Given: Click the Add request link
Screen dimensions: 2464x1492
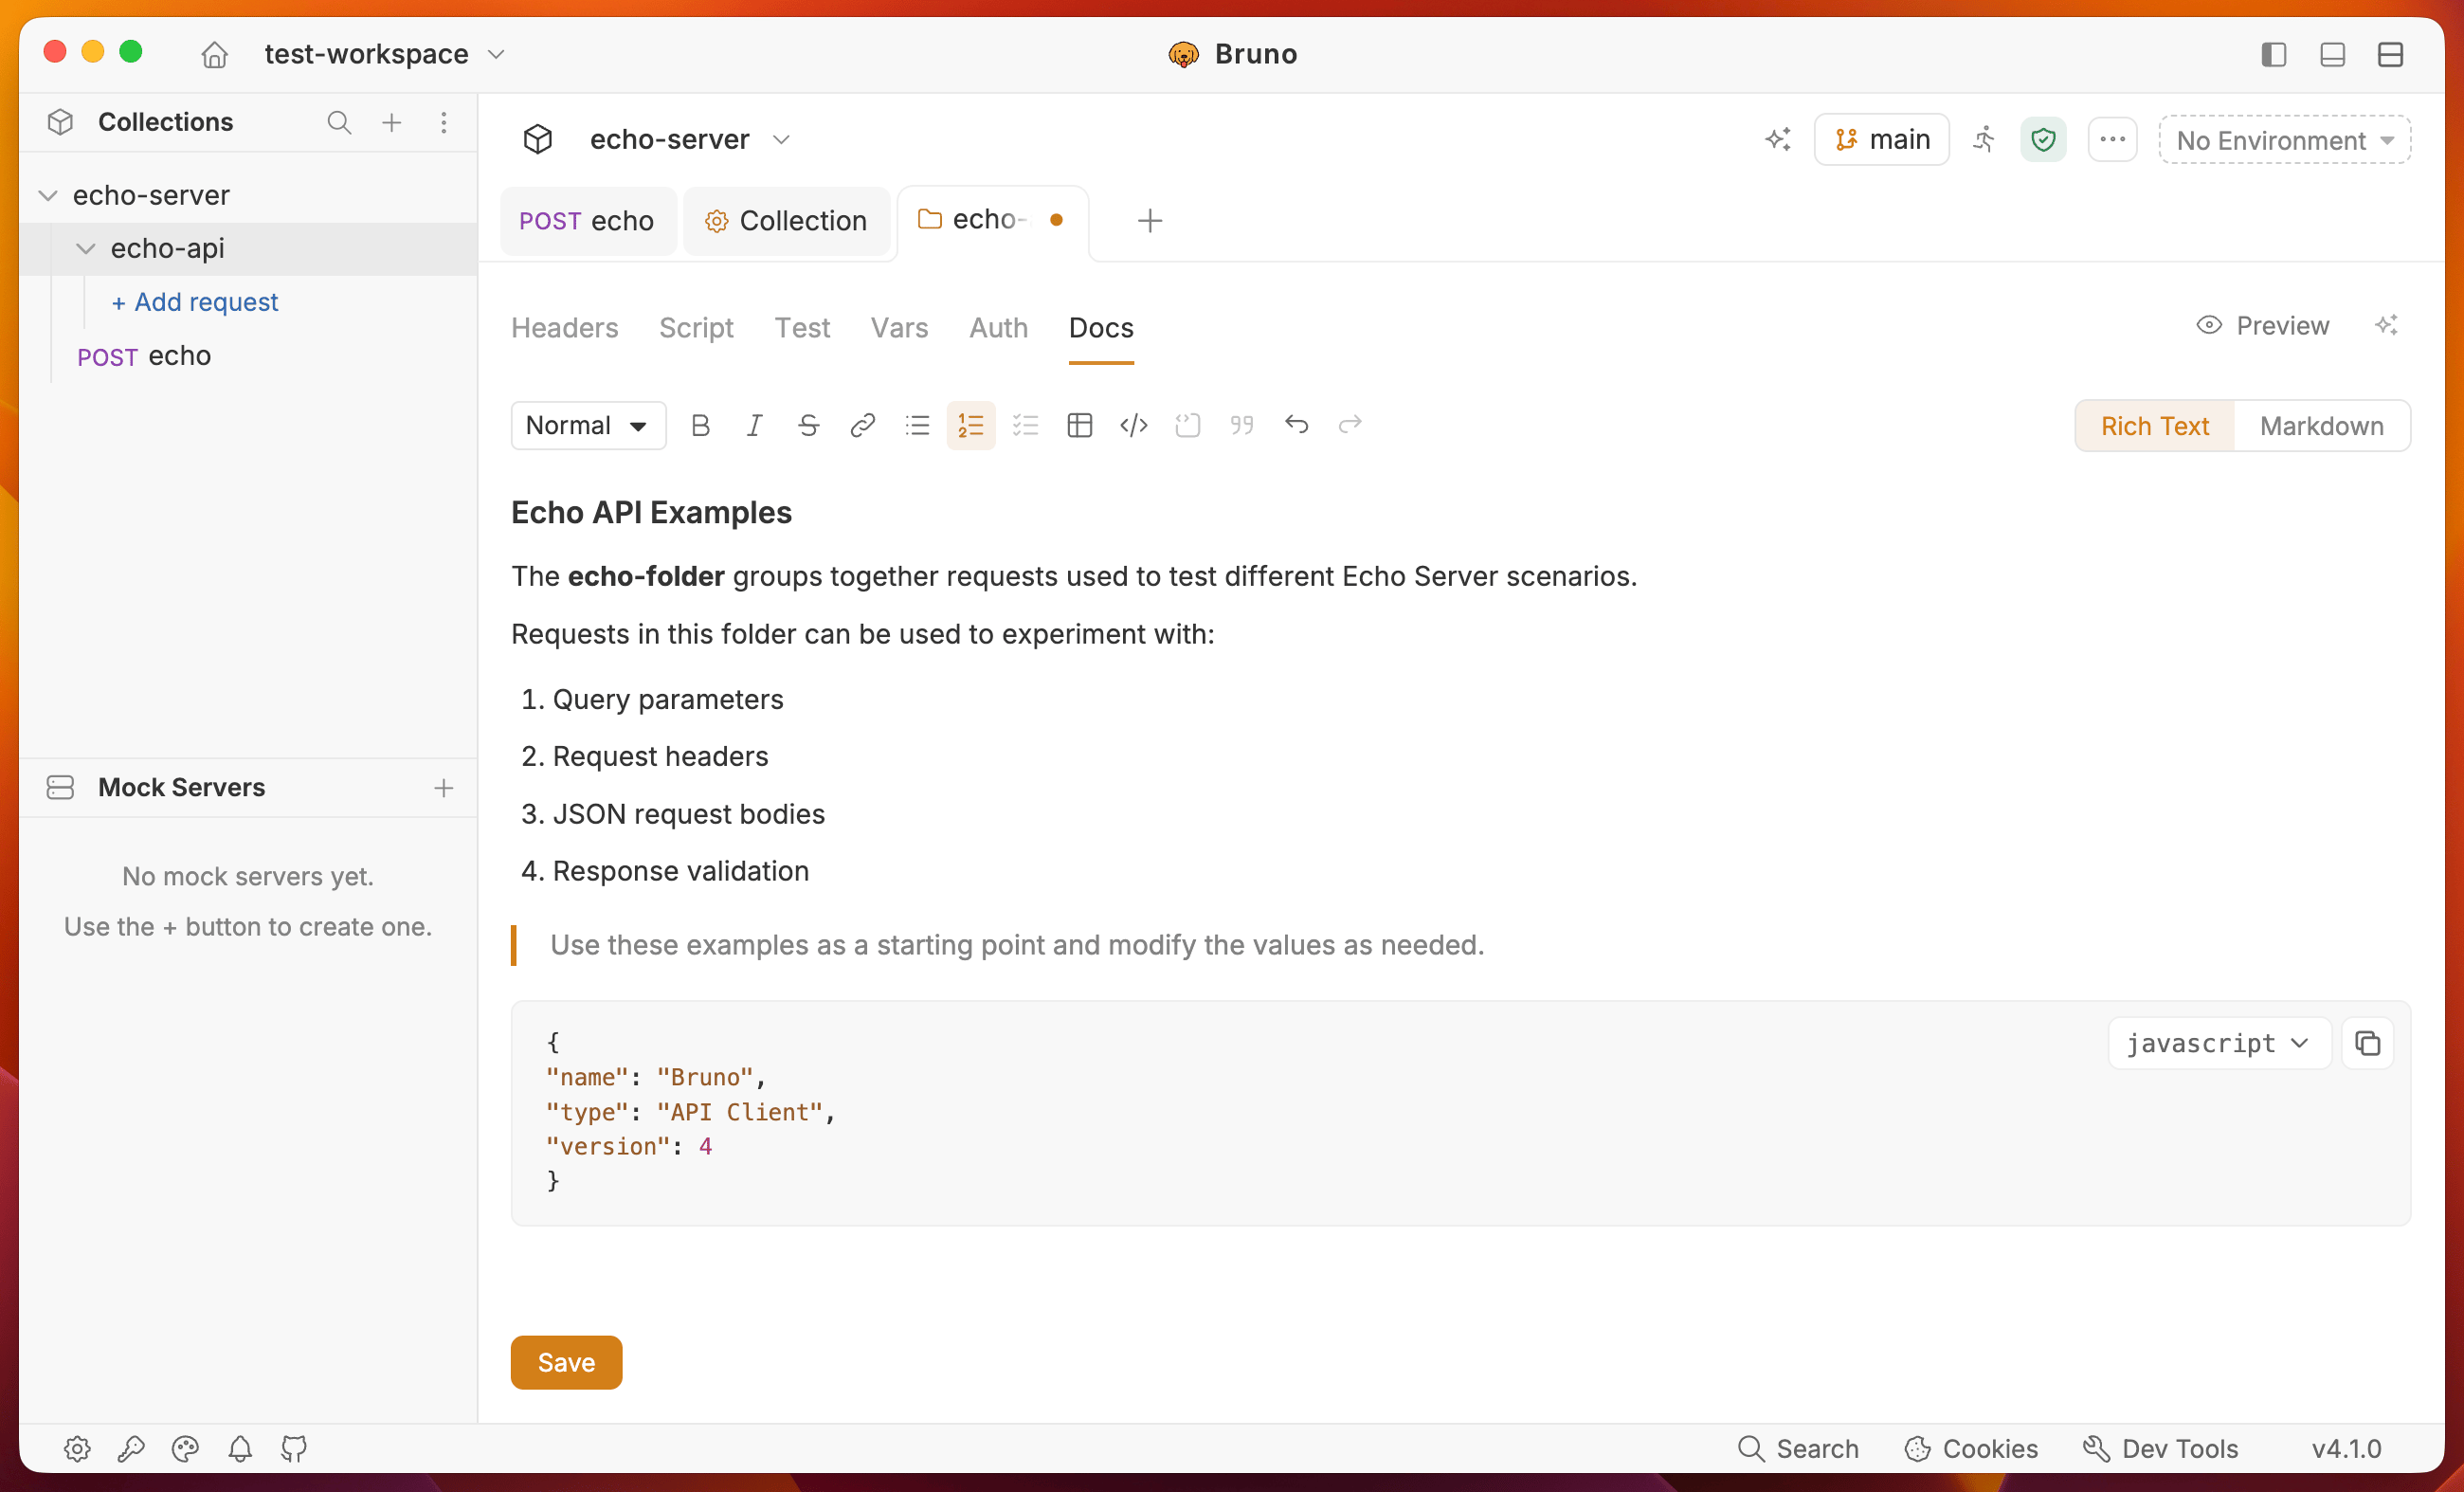Looking at the screenshot, I should pos(195,302).
